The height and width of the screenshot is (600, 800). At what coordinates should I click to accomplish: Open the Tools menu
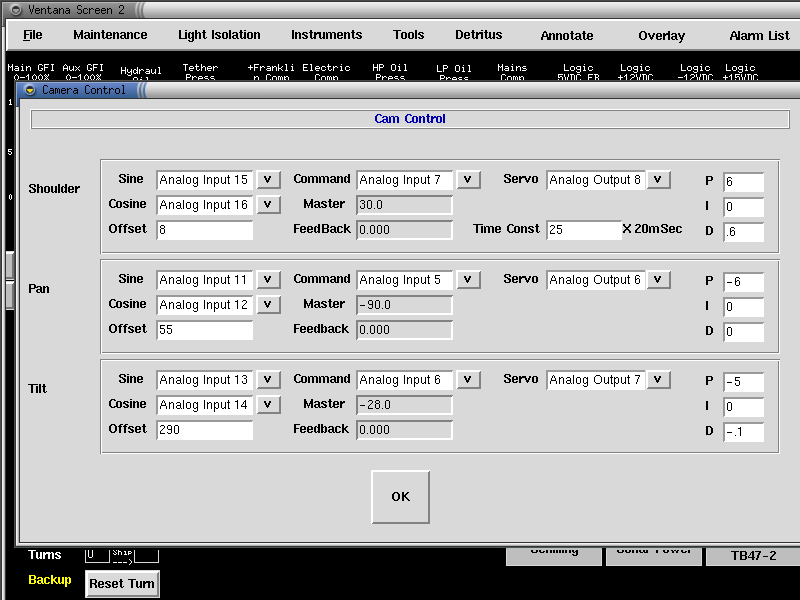[x=408, y=35]
